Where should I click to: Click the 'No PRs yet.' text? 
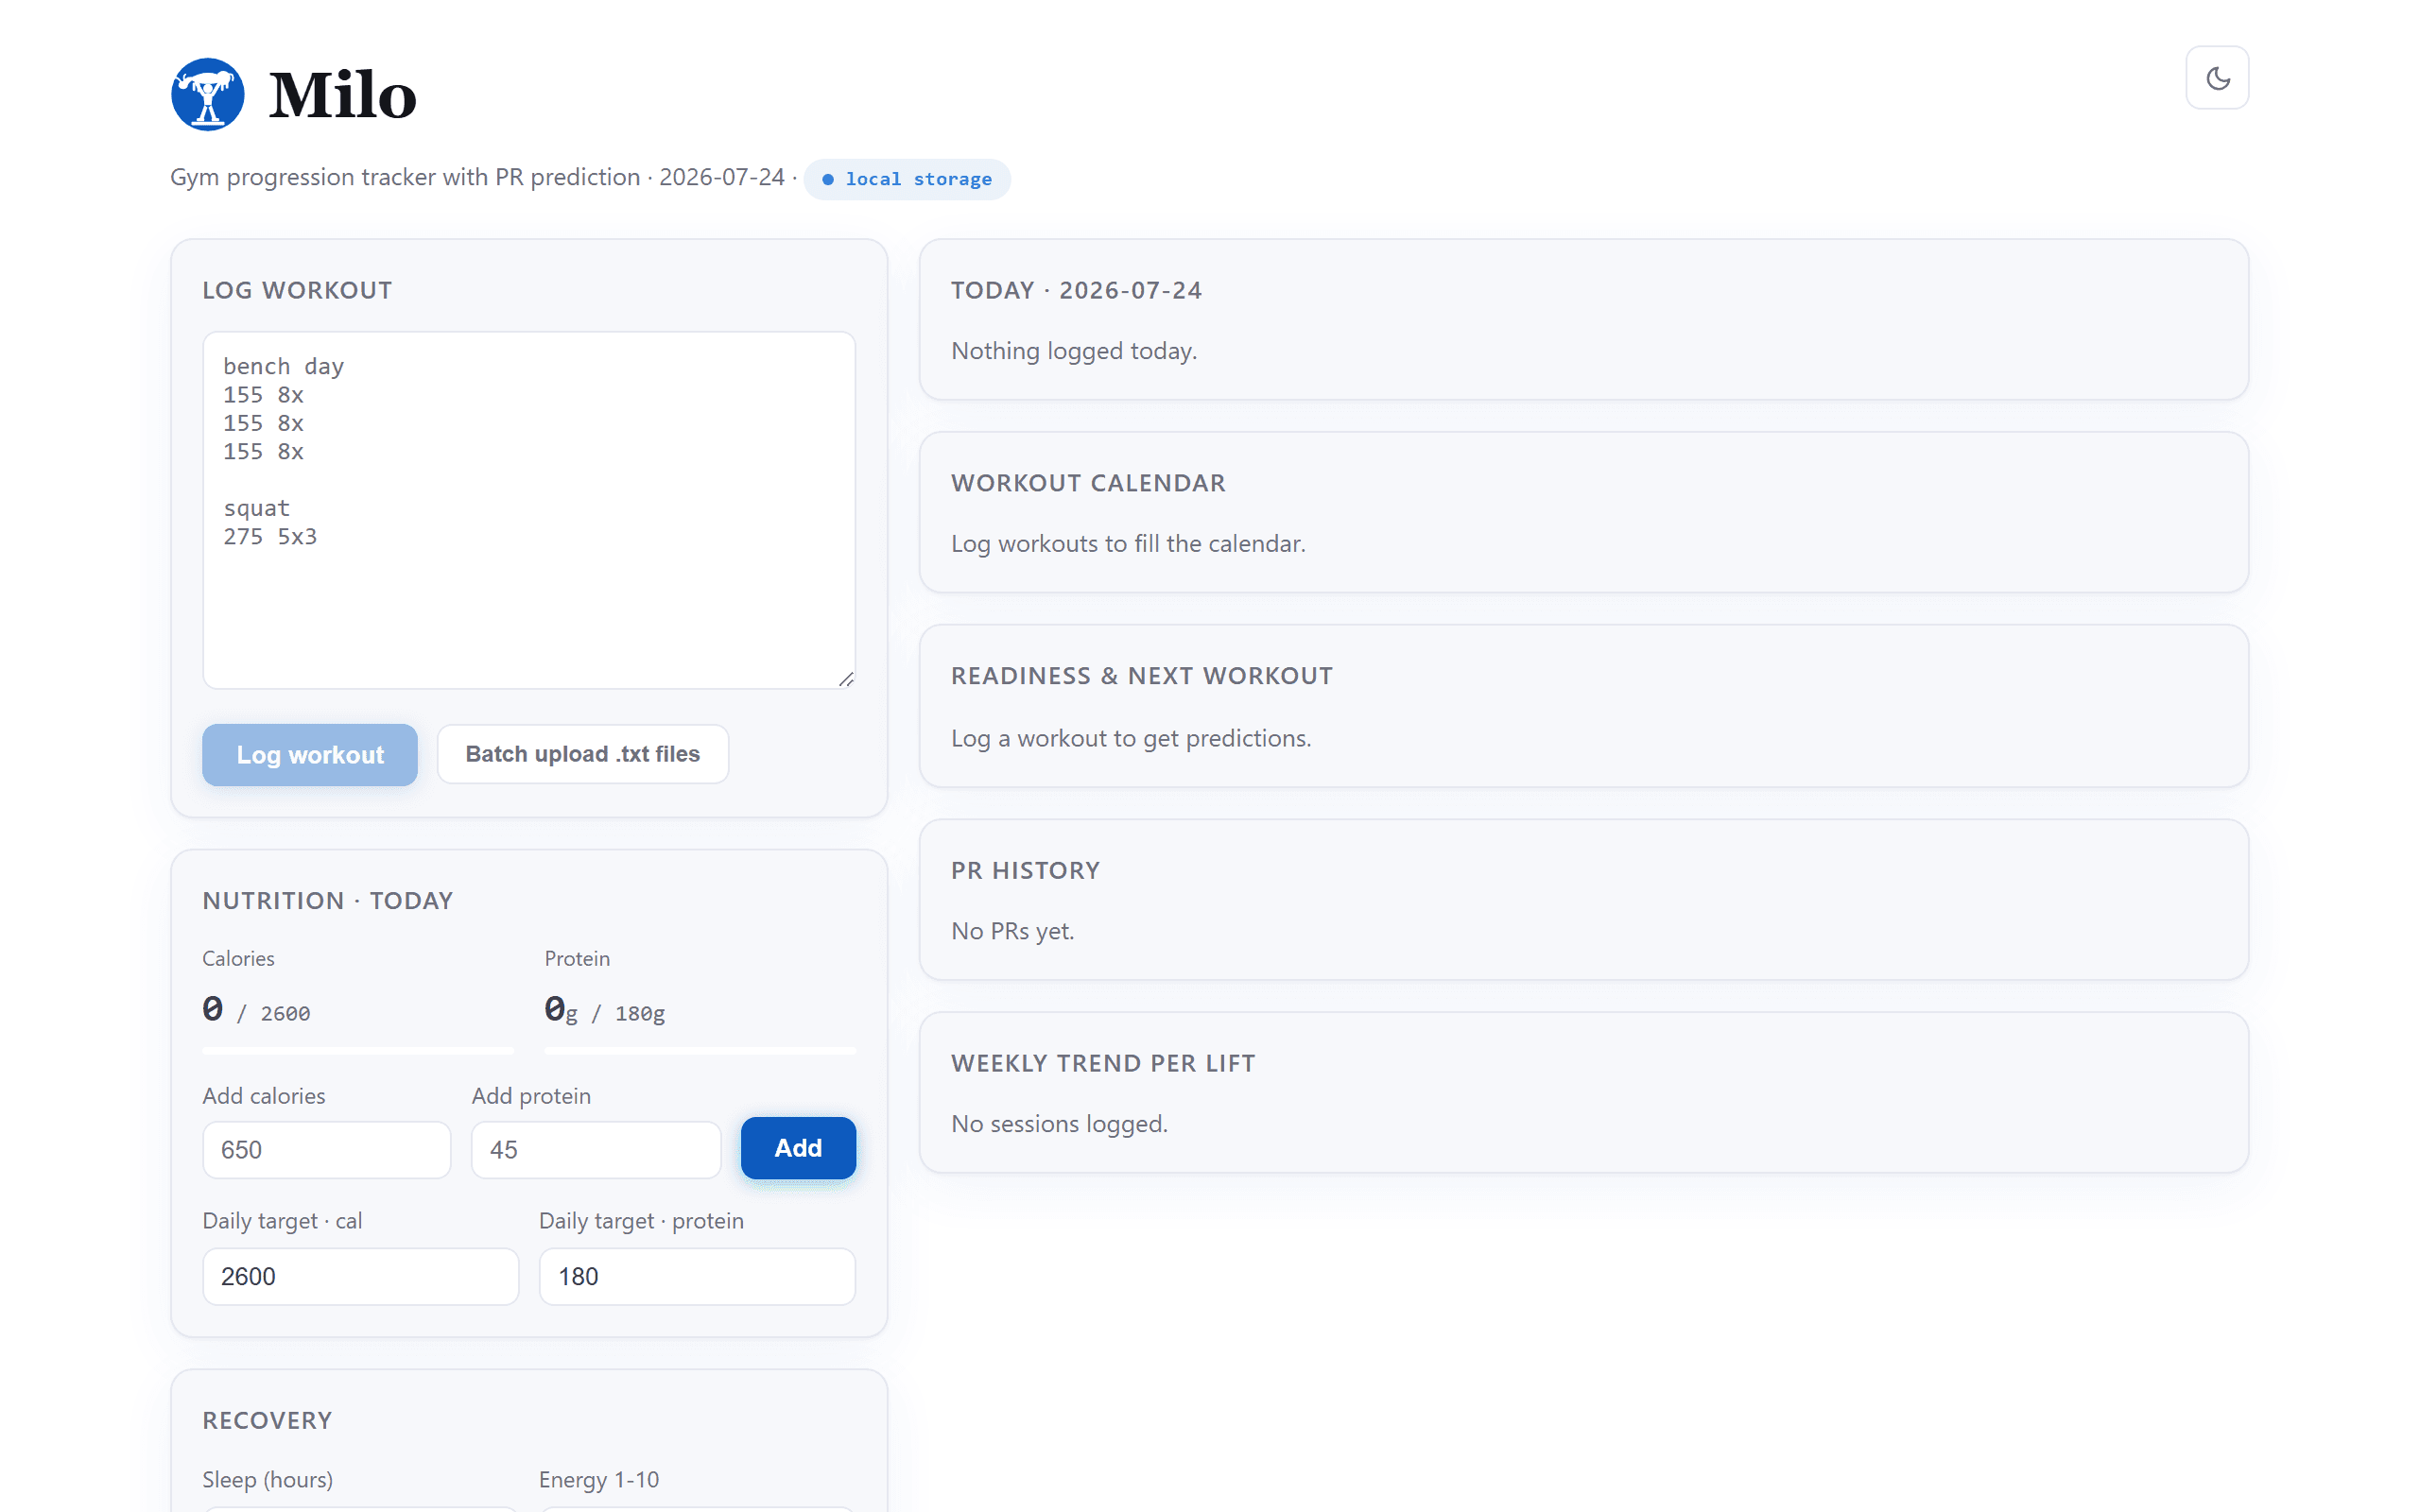[x=1012, y=931]
